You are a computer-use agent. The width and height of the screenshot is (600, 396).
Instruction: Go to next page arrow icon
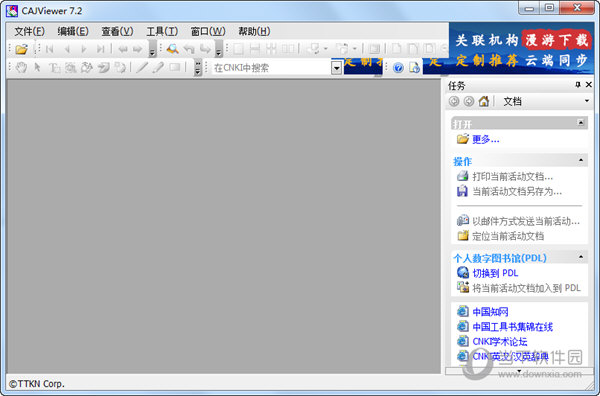click(84, 49)
